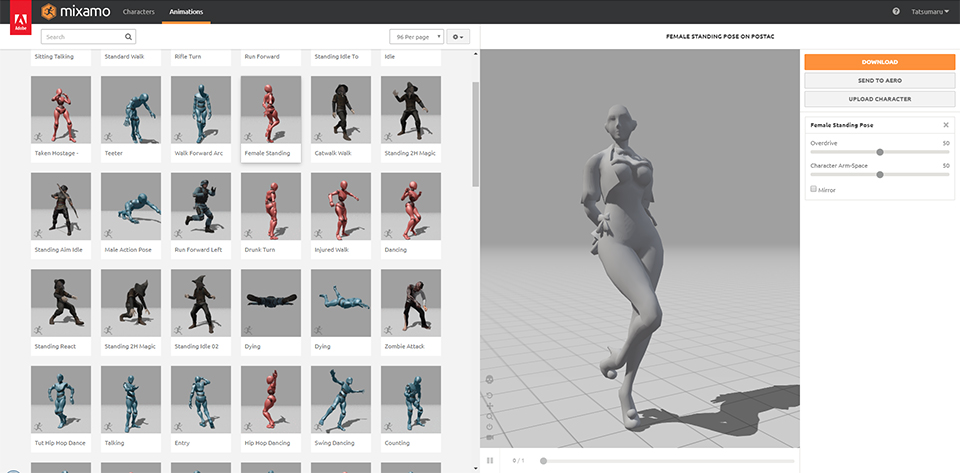
Task: Select the Hip Hop Dancing animation thumbnail
Action: pyautogui.click(x=271, y=400)
